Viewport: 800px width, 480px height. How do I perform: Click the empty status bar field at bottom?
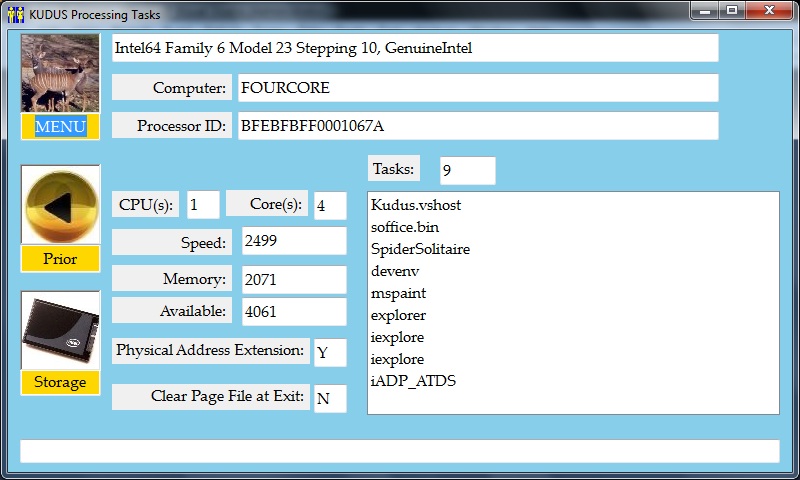coord(399,451)
